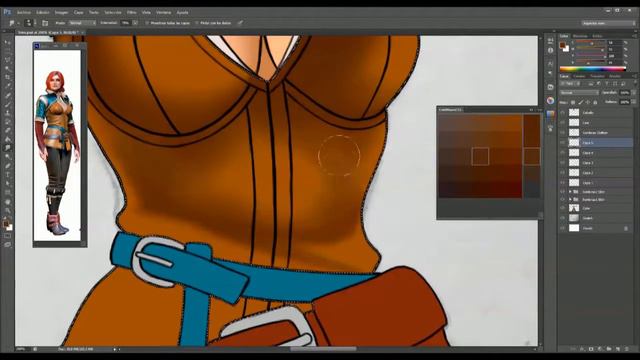Click the foreground color swatch in toolbar

coord(6,224)
